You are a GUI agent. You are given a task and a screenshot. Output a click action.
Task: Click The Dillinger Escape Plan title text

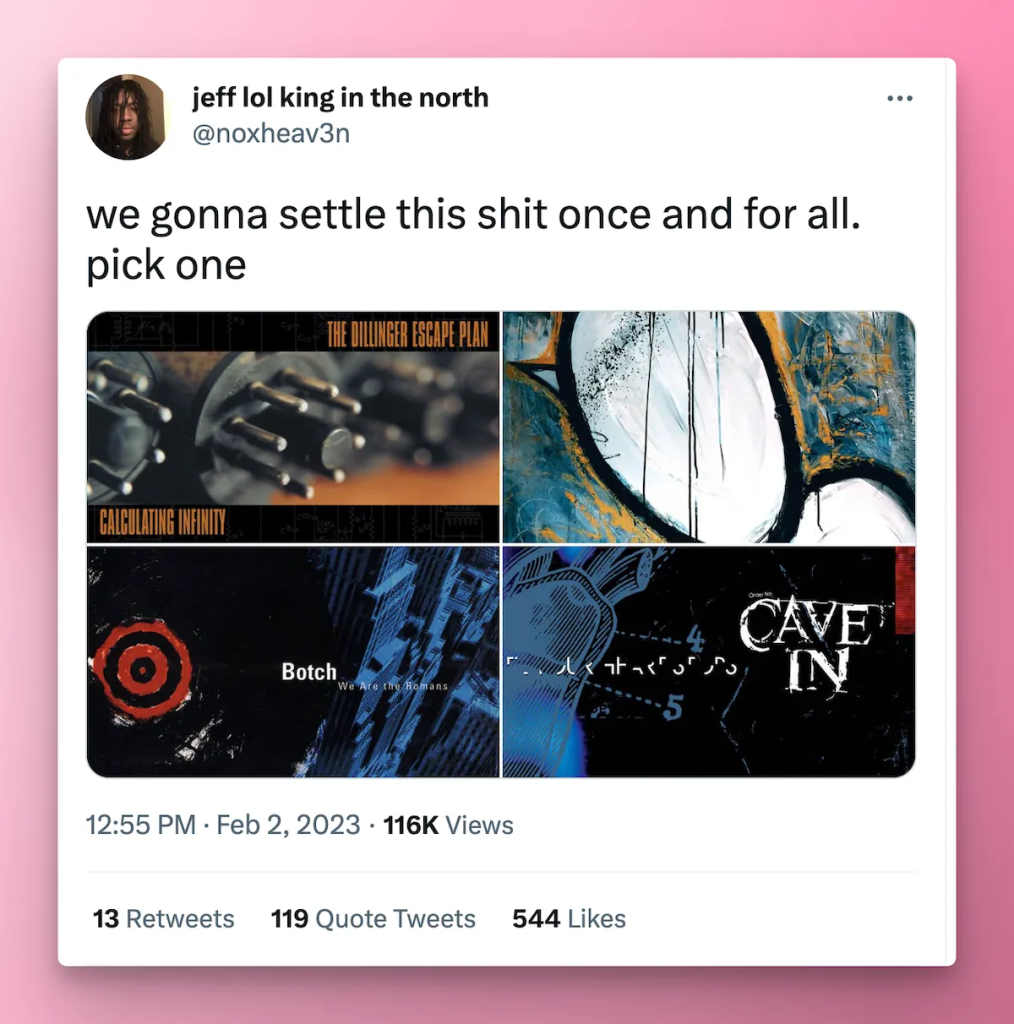click(407, 336)
